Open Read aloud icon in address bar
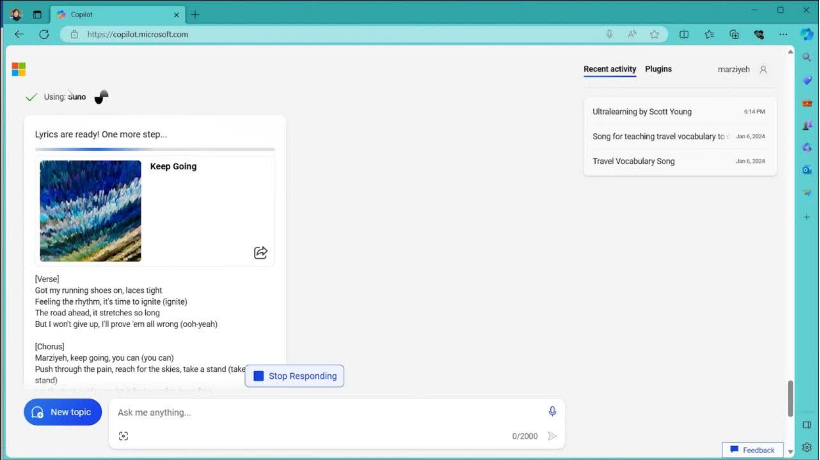Viewport: 820px width, 460px height. [632, 34]
